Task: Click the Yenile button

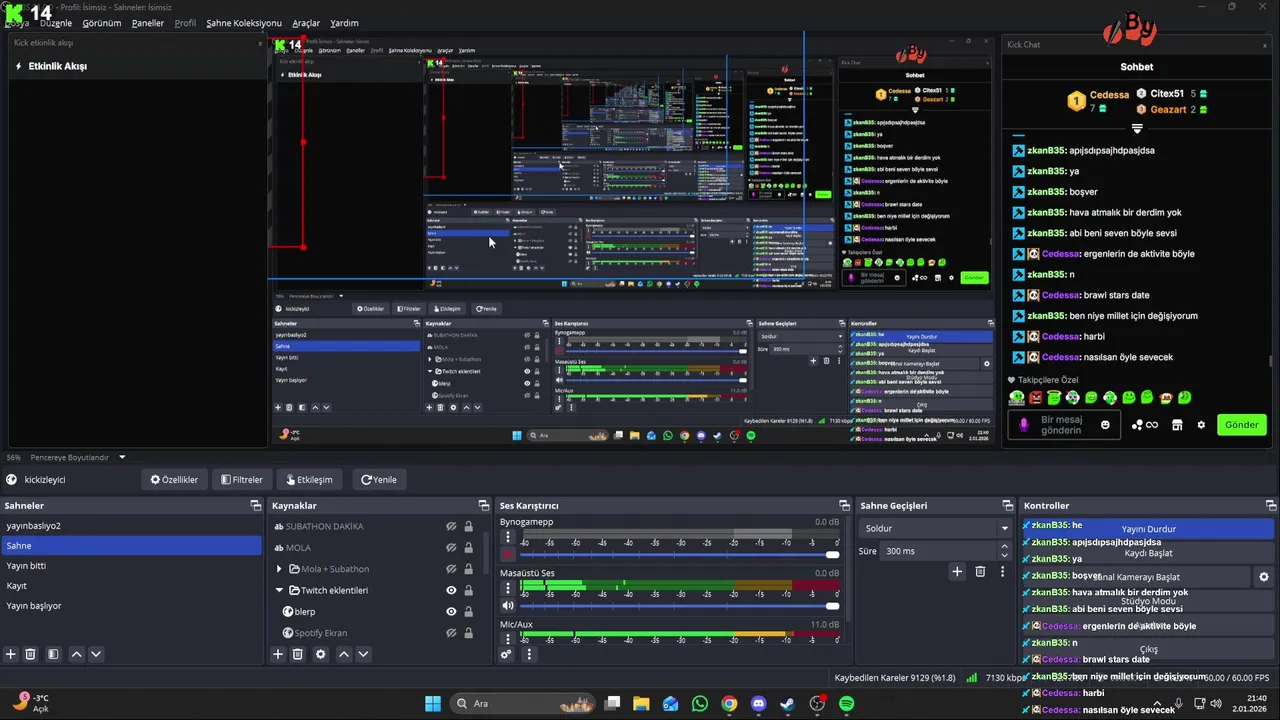Action: (379, 480)
